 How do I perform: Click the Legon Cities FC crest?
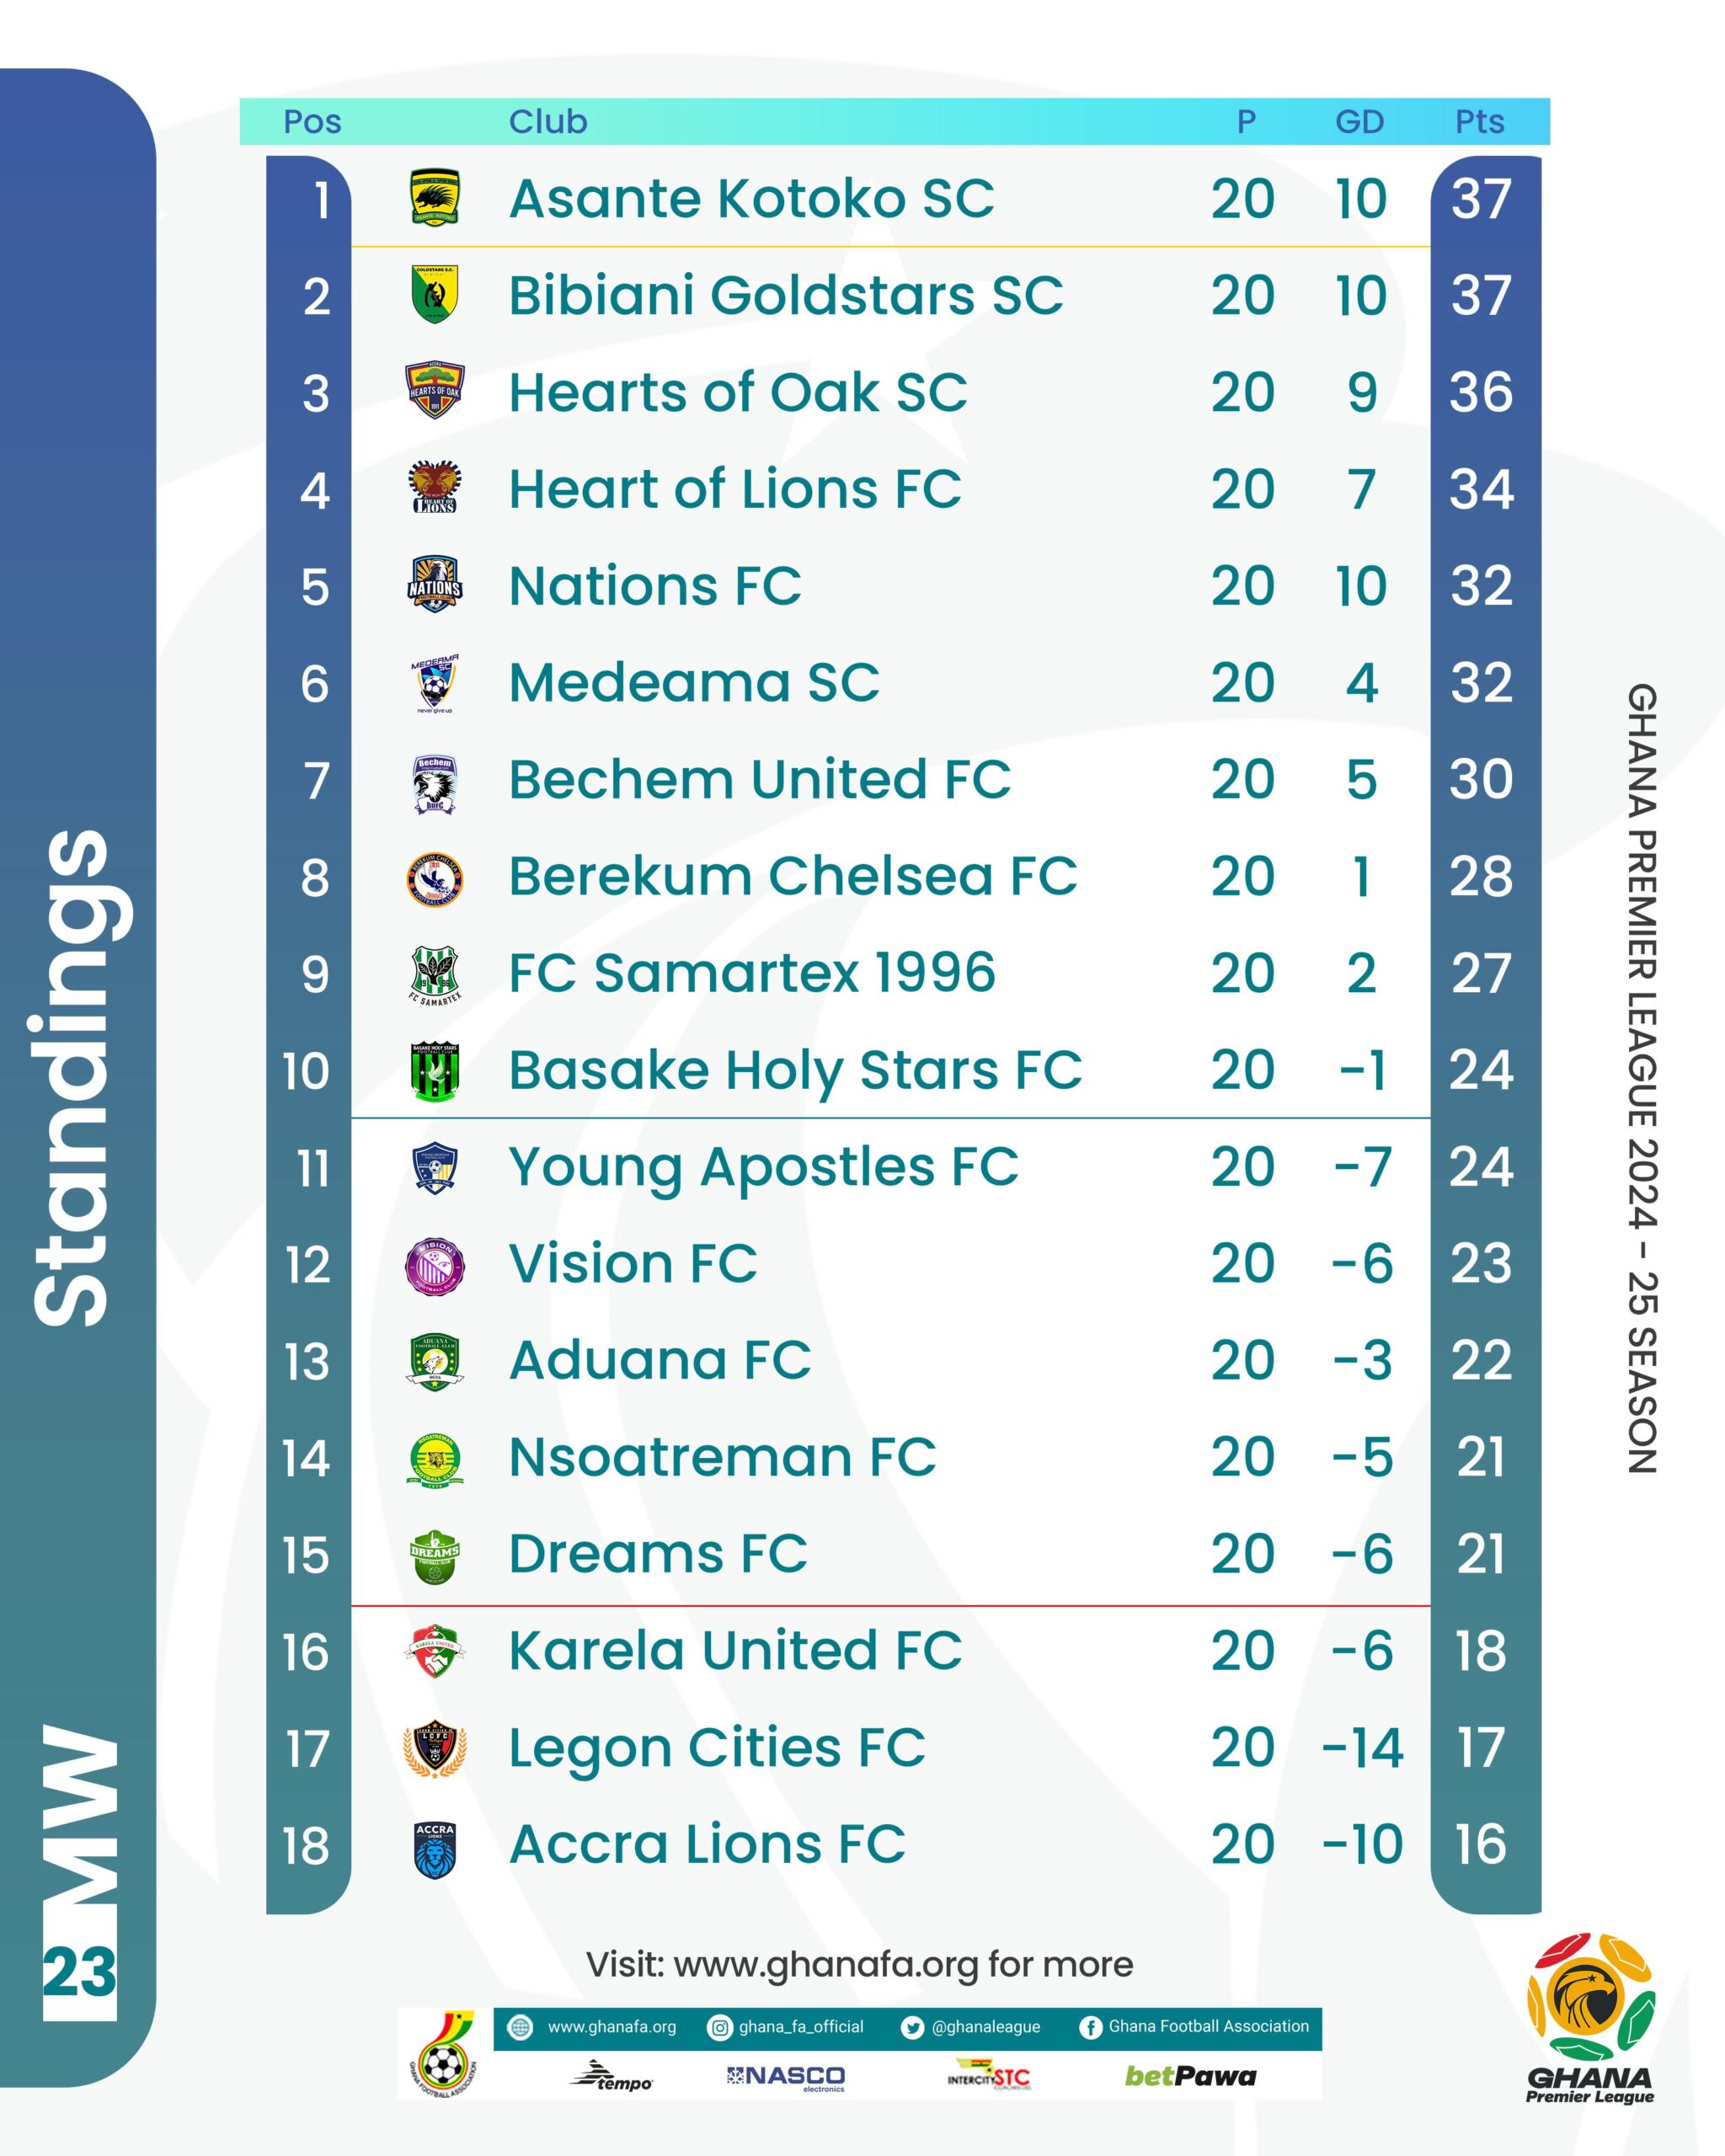[x=435, y=1750]
